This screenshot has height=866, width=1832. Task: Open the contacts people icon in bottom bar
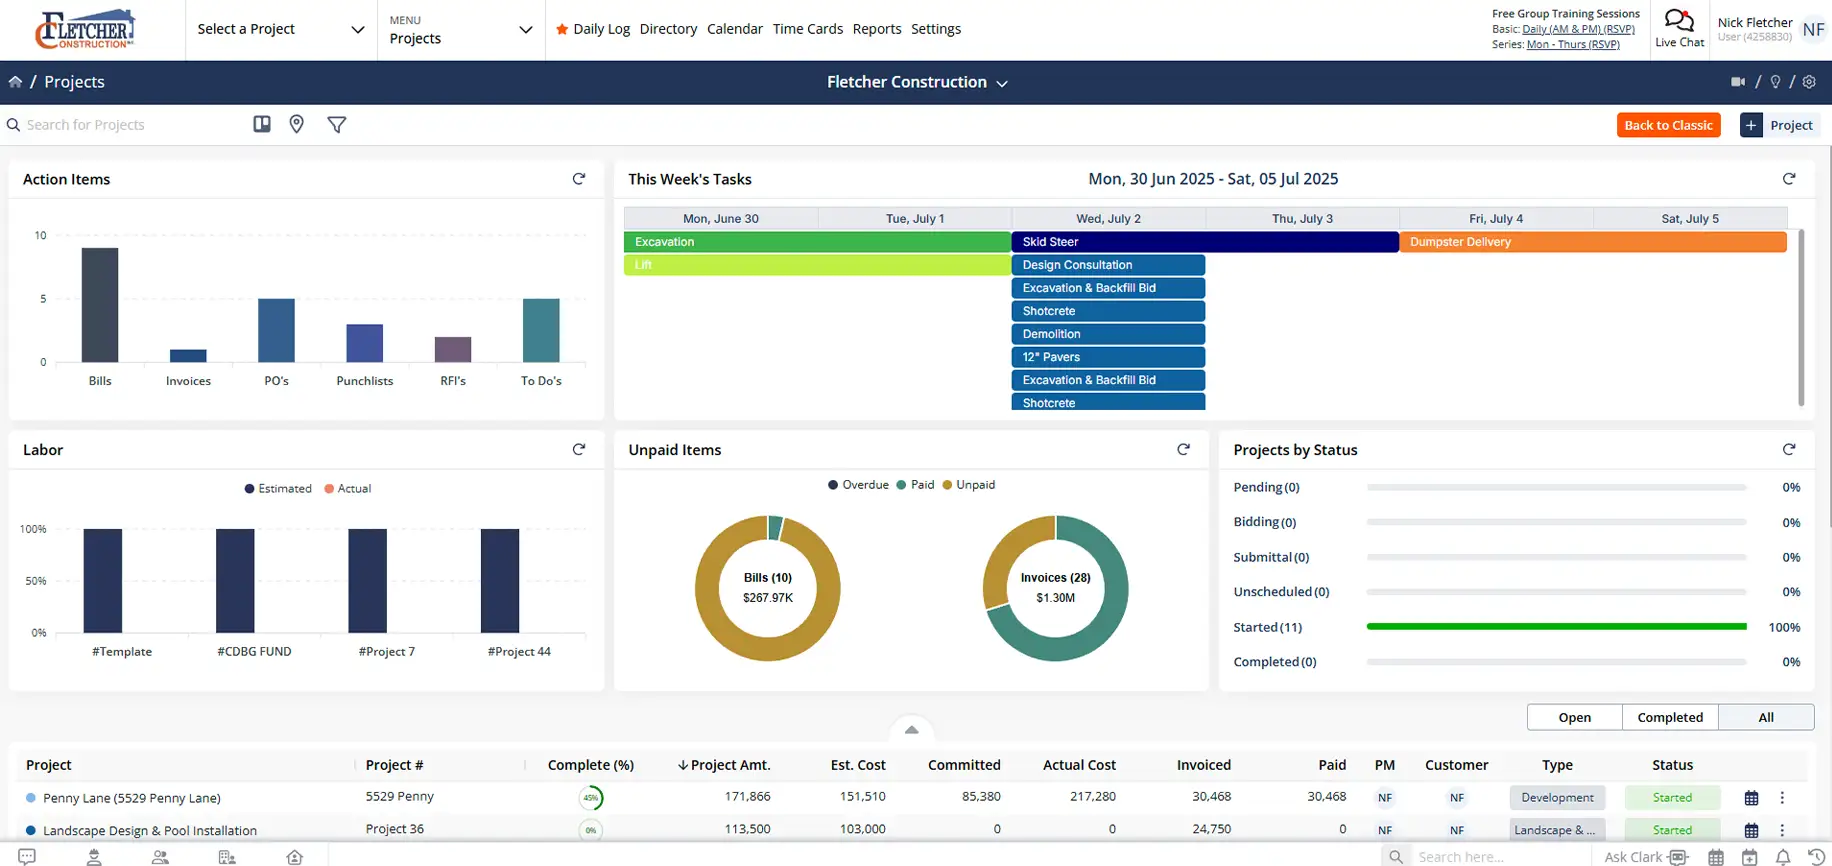point(160,857)
